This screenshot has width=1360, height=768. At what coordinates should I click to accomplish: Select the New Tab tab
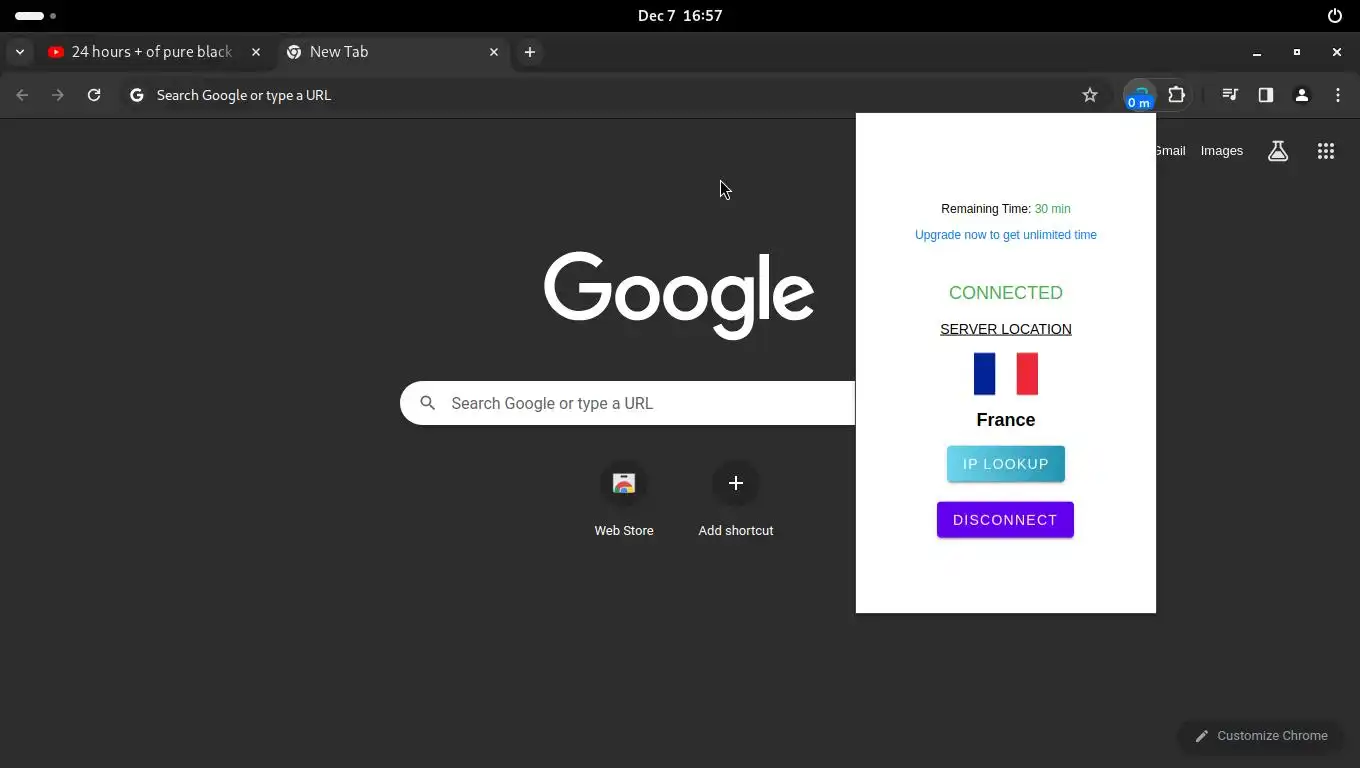(x=393, y=52)
